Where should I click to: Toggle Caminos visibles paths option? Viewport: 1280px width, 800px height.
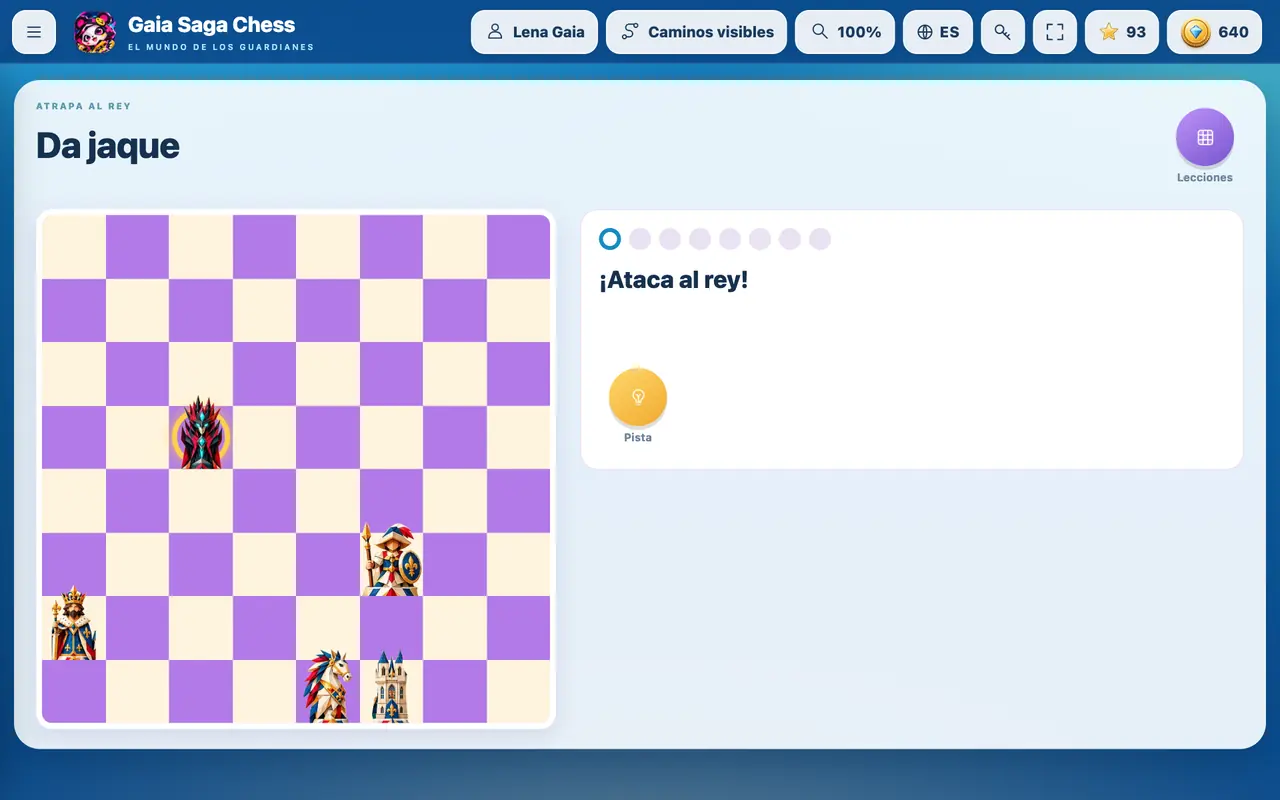tap(697, 32)
